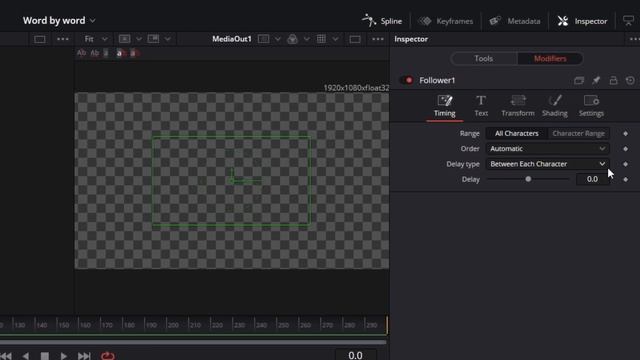Screen dimensions: 640x360
Task: Click the single viewer icon right of grid
Action: pos(355,39)
